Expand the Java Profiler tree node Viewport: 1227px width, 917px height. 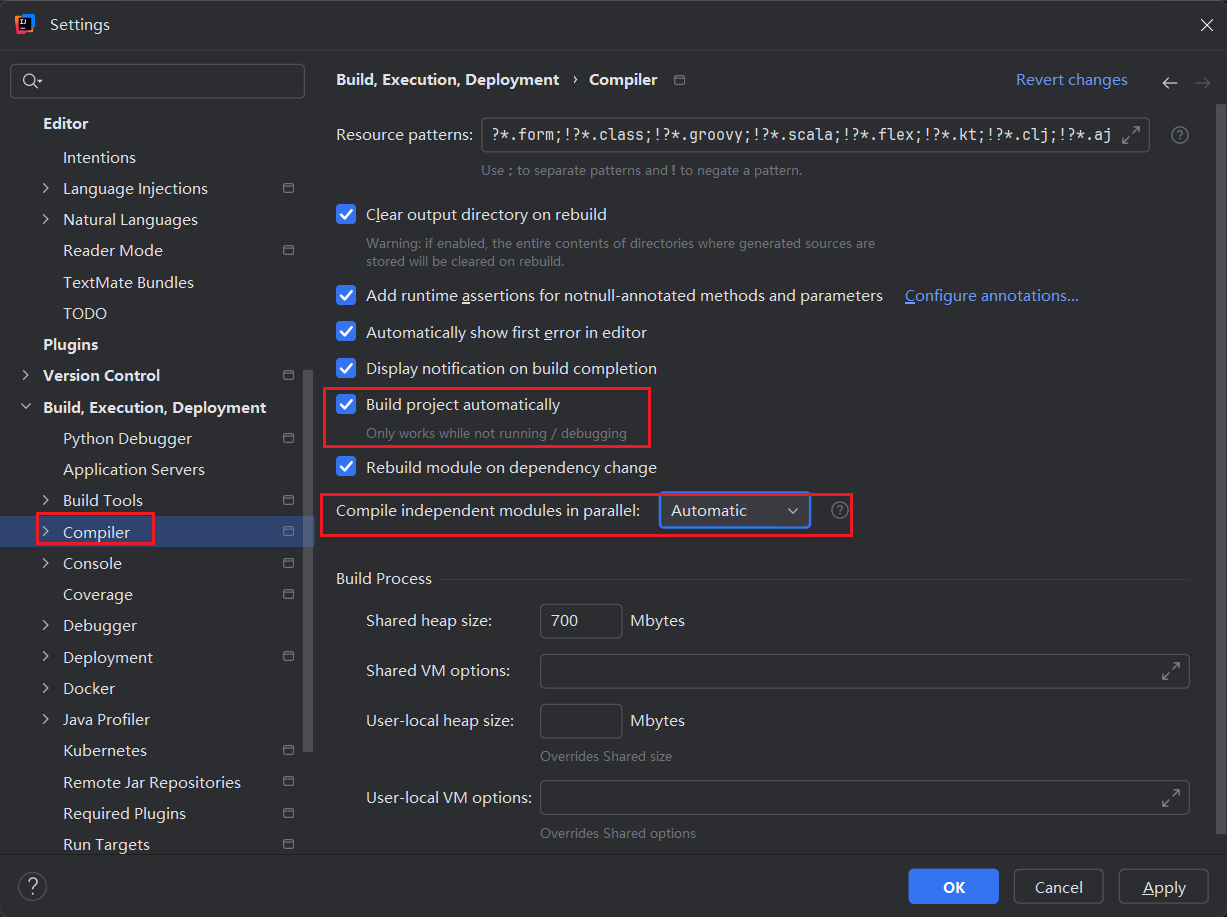coord(46,719)
